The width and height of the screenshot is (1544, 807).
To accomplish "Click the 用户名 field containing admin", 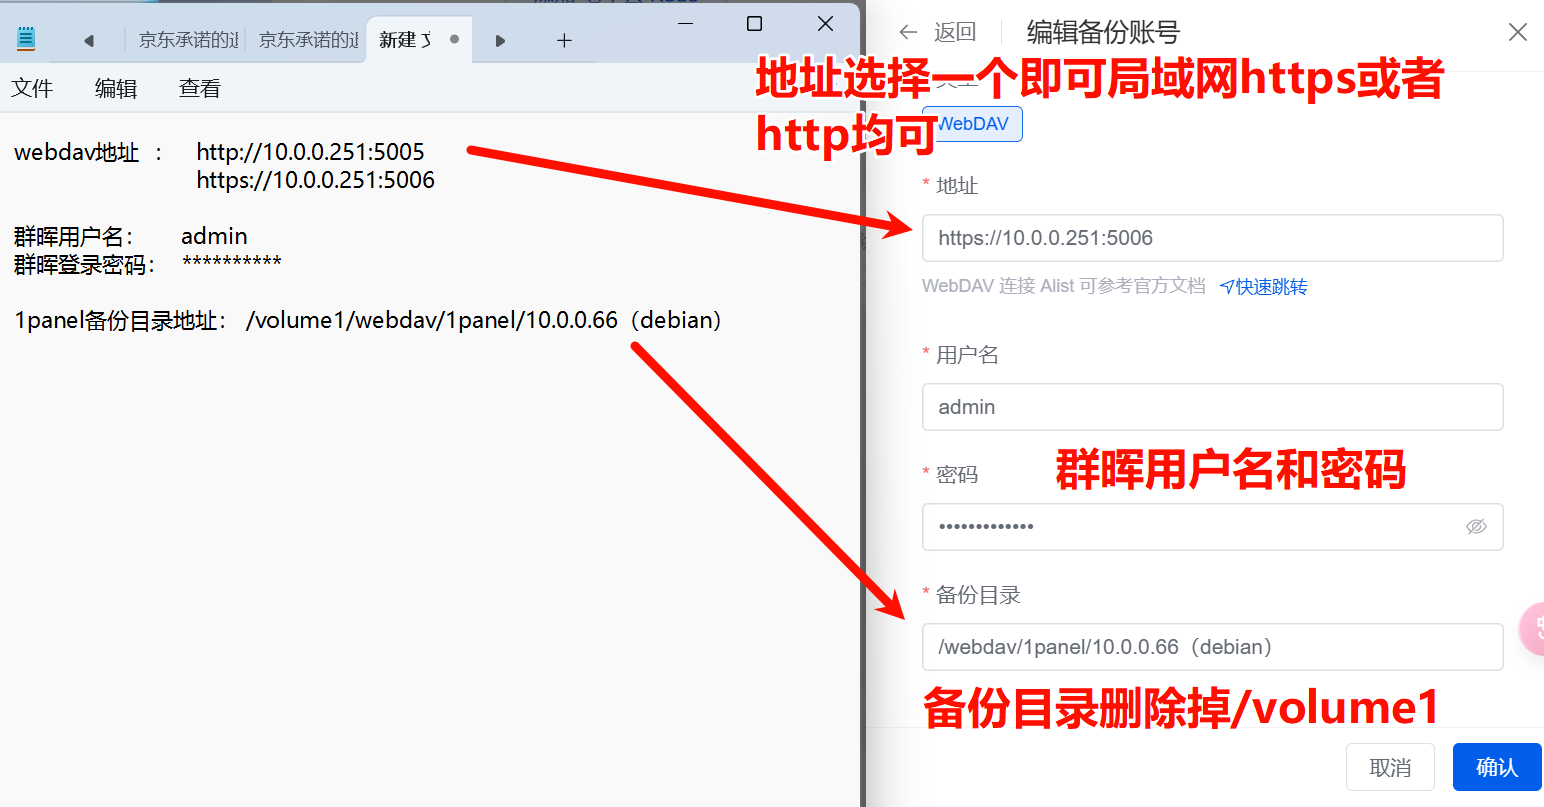I will (x=1212, y=407).
